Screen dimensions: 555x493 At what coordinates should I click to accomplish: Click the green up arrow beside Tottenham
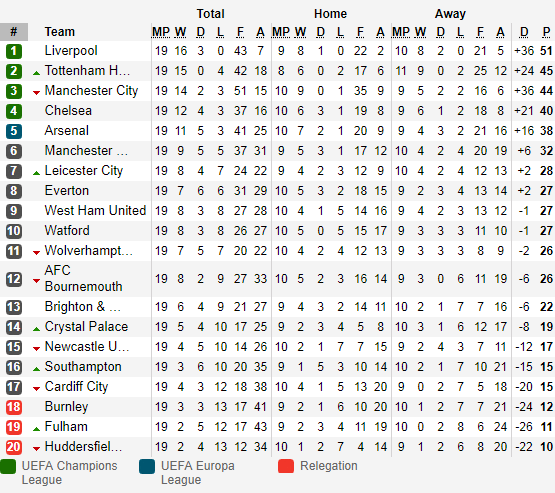[36, 73]
